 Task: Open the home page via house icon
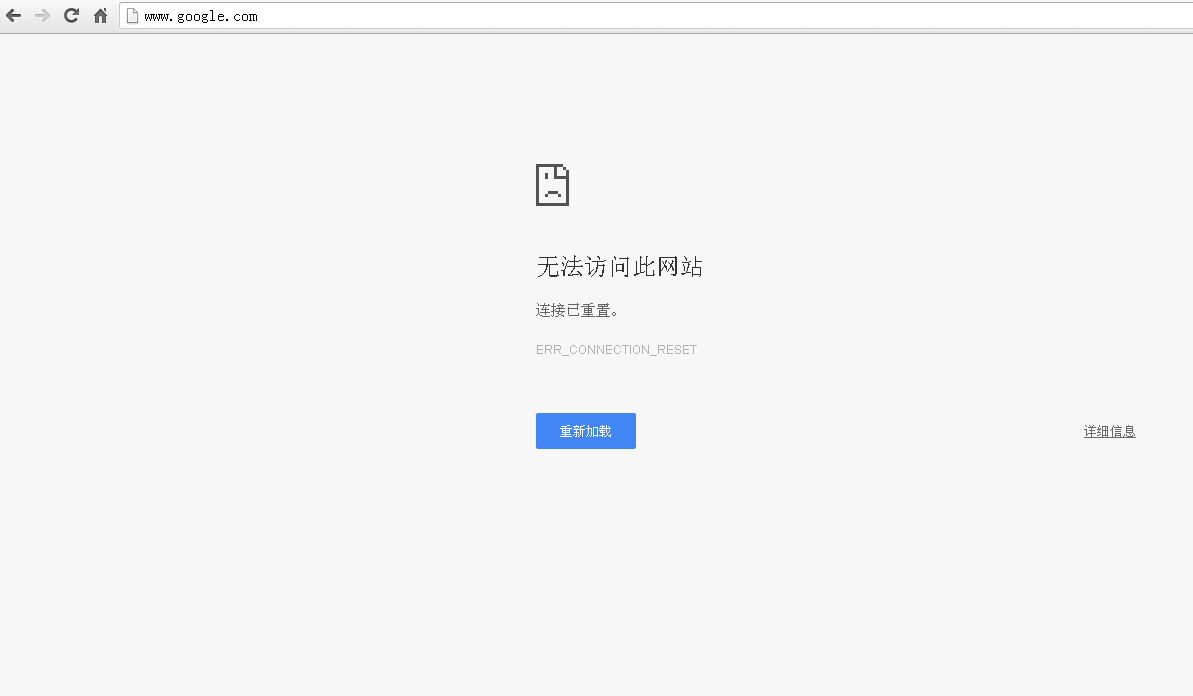pyautogui.click(x=100, y=16)
